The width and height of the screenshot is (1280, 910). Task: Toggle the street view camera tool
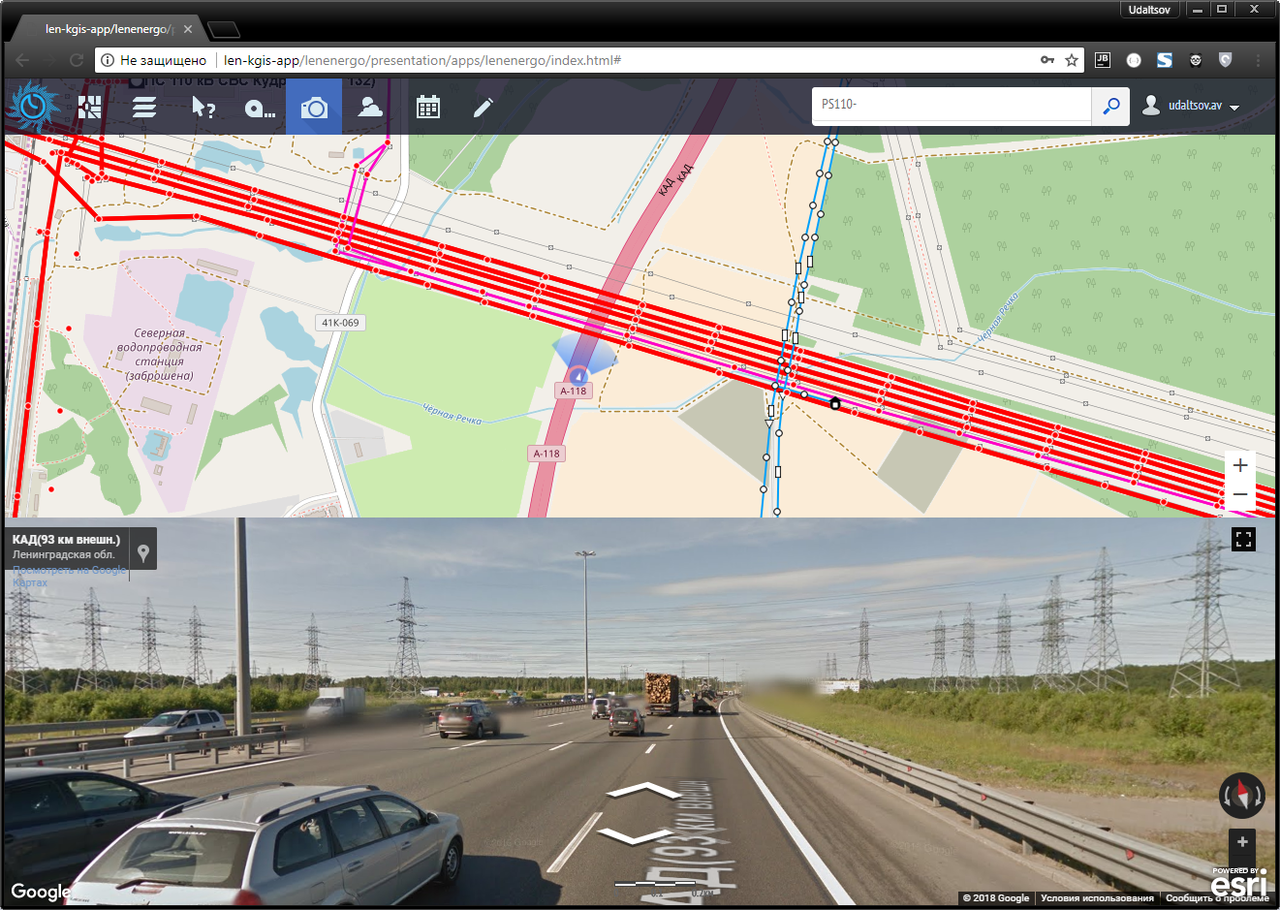point(314,107)
